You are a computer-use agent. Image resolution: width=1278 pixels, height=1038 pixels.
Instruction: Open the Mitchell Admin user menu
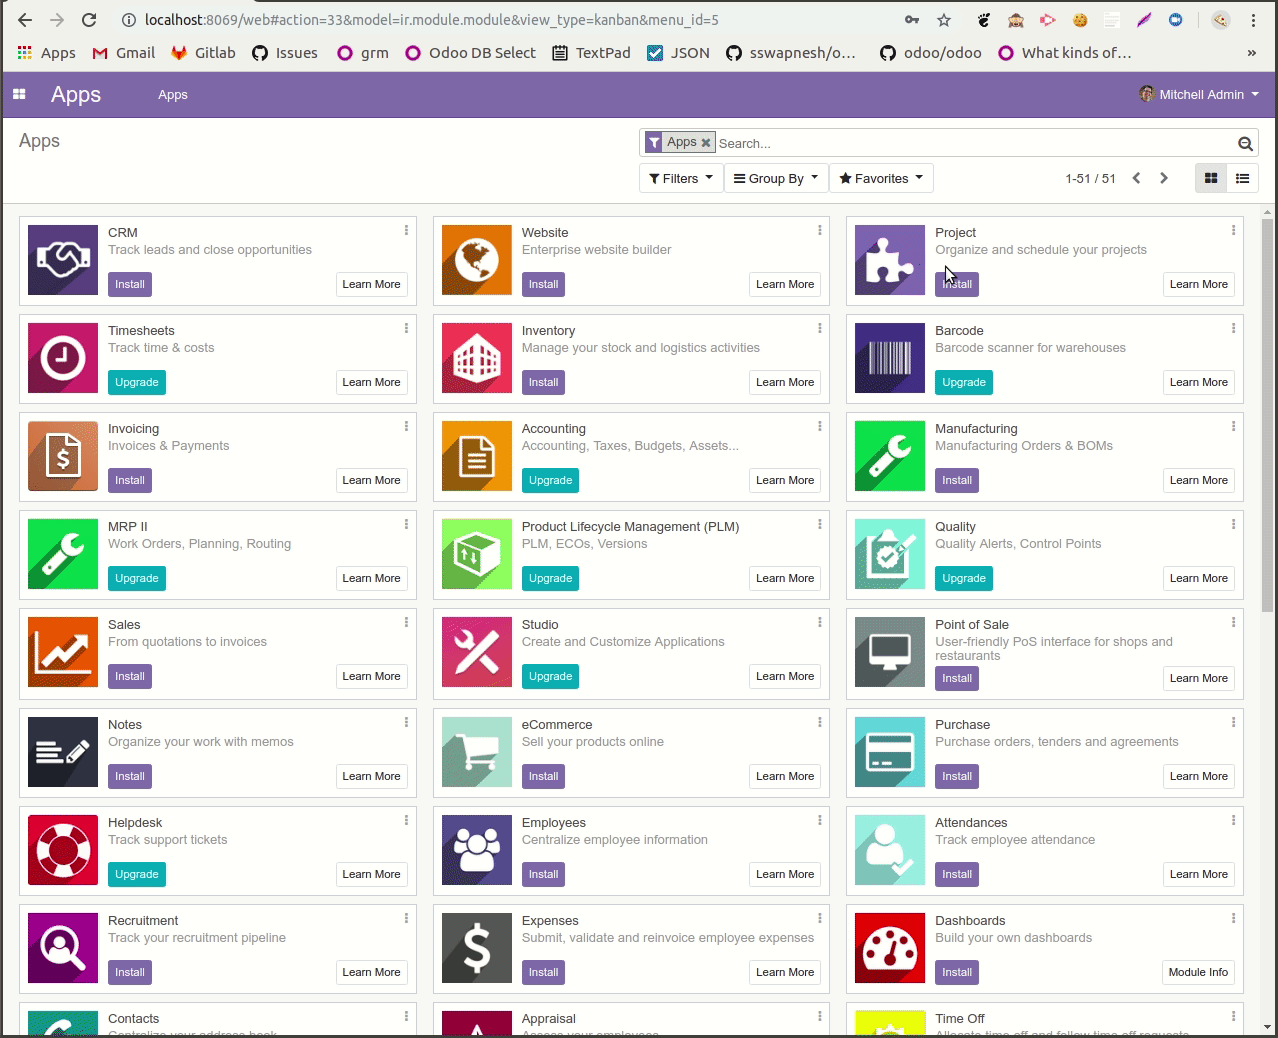tap(1199, 94)
